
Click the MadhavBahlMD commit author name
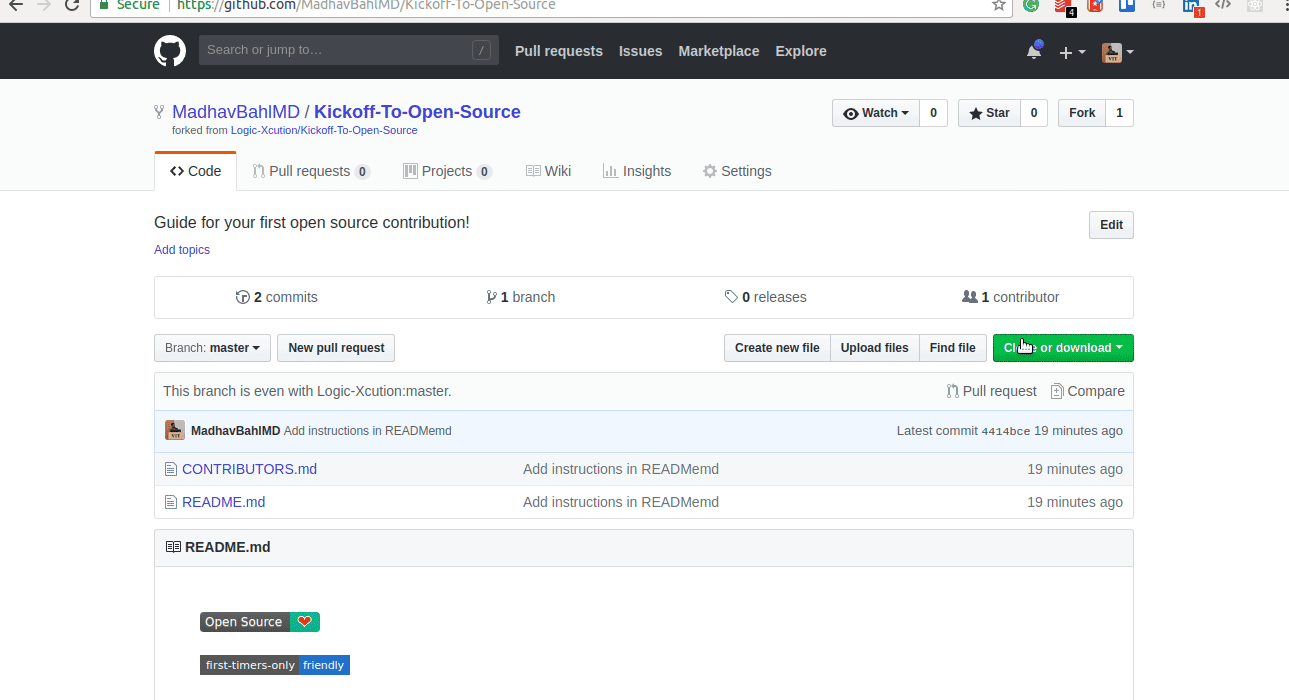click(x=235, y=431)
